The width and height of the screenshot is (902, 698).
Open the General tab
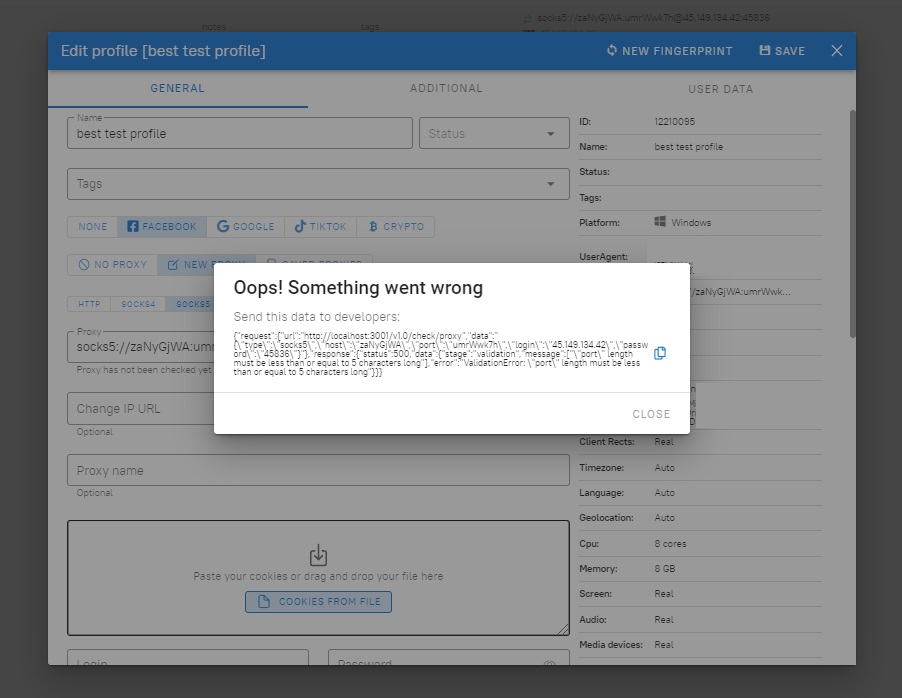178,89
